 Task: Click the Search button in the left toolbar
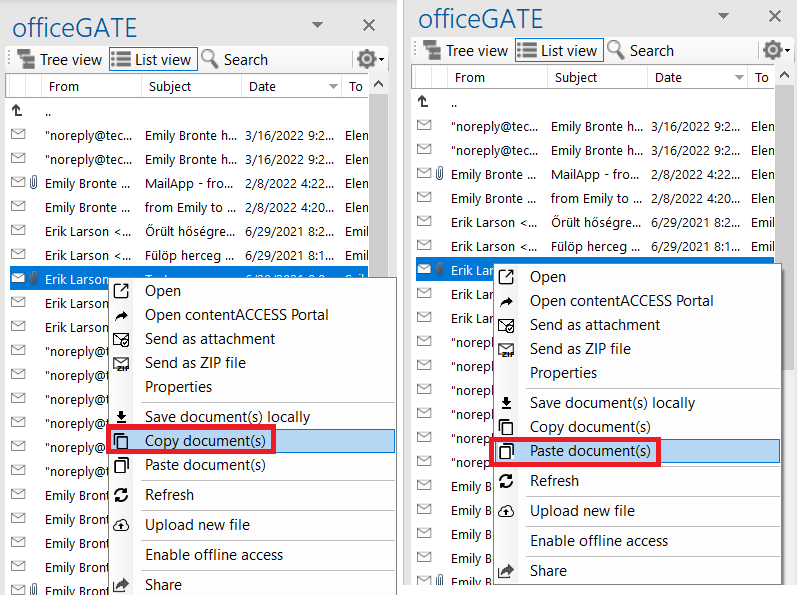pyautogui.click(x=234, y=60)
